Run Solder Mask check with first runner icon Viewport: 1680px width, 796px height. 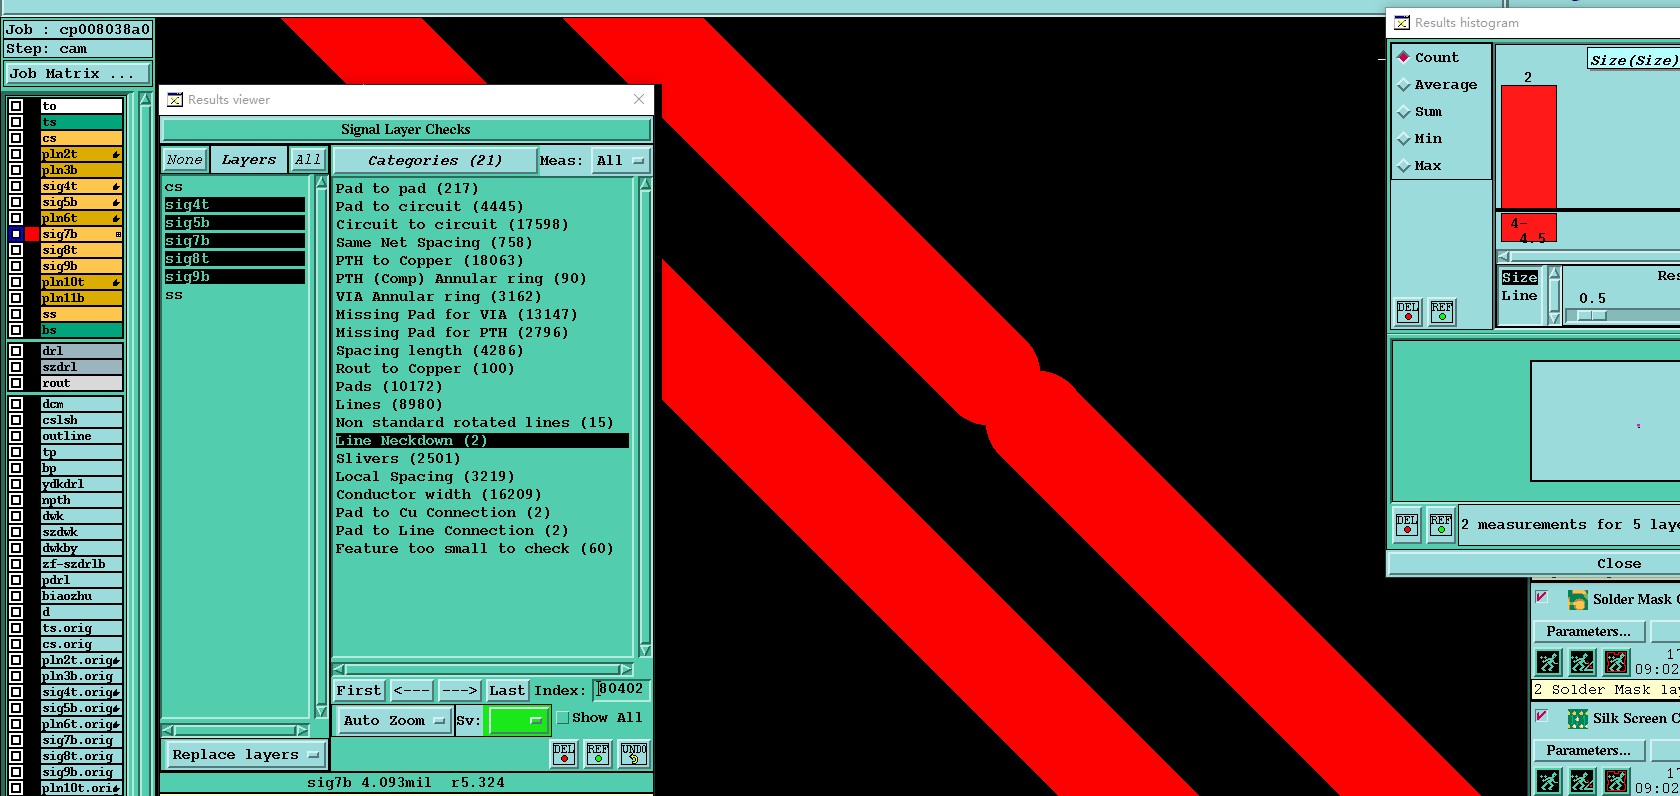pyautogui.click(x=1548, y=662)
